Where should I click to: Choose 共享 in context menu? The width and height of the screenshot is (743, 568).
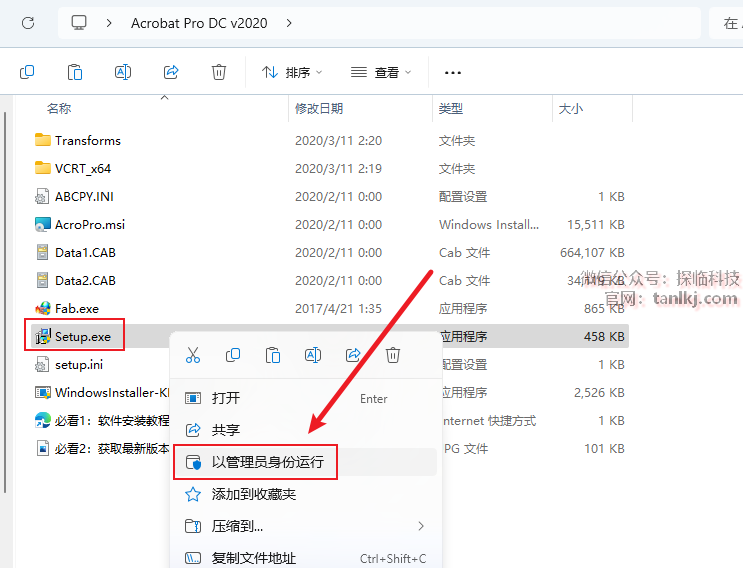pos(306,430)
